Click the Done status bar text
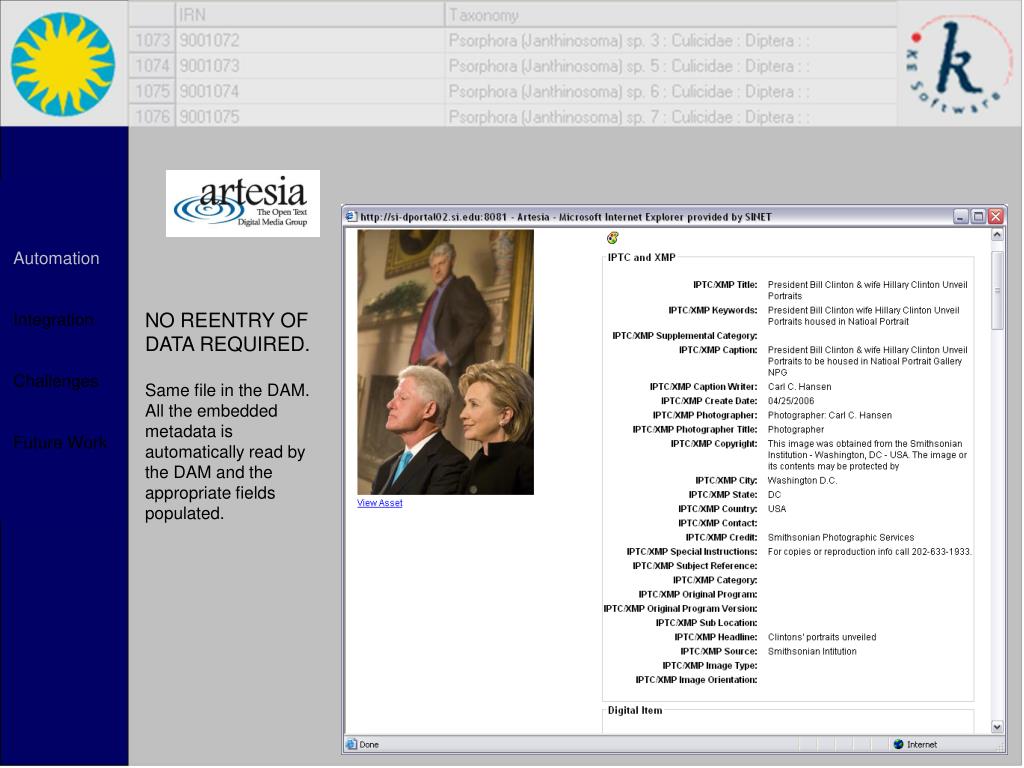 [369, 744]
